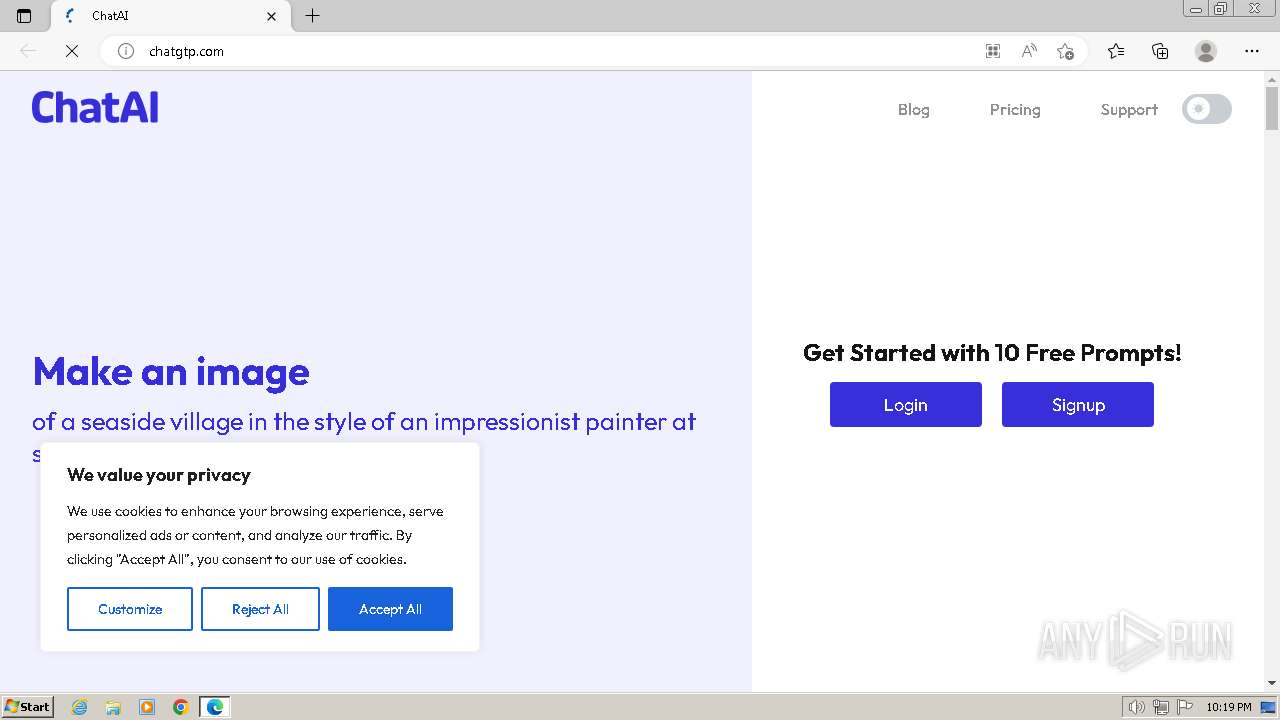Image resolution: width=1280 pixels, height=720 pixels.
Task: Open the browser profile icon
Action: (x=1206, y=51)
